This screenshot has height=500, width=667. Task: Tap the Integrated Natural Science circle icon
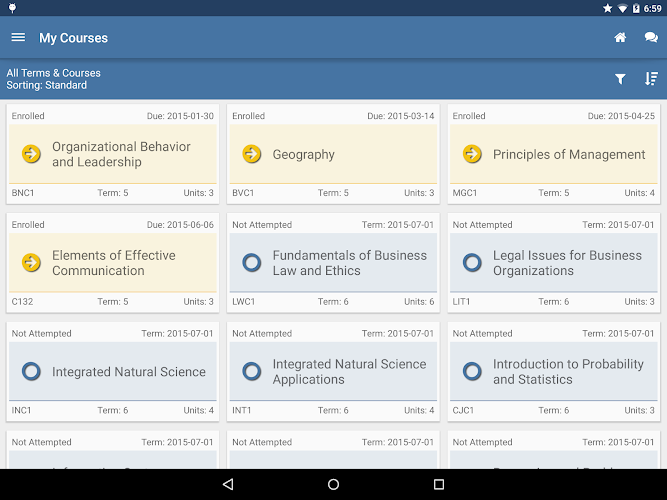click(x=31, y=372)
